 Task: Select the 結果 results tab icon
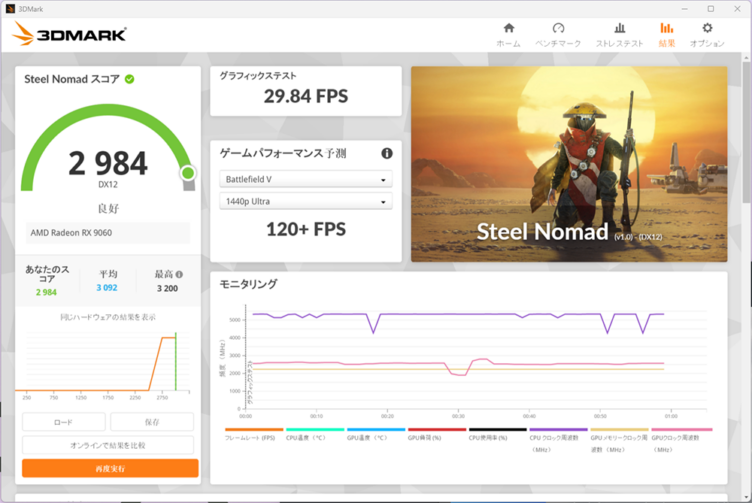tap(667, 28)
